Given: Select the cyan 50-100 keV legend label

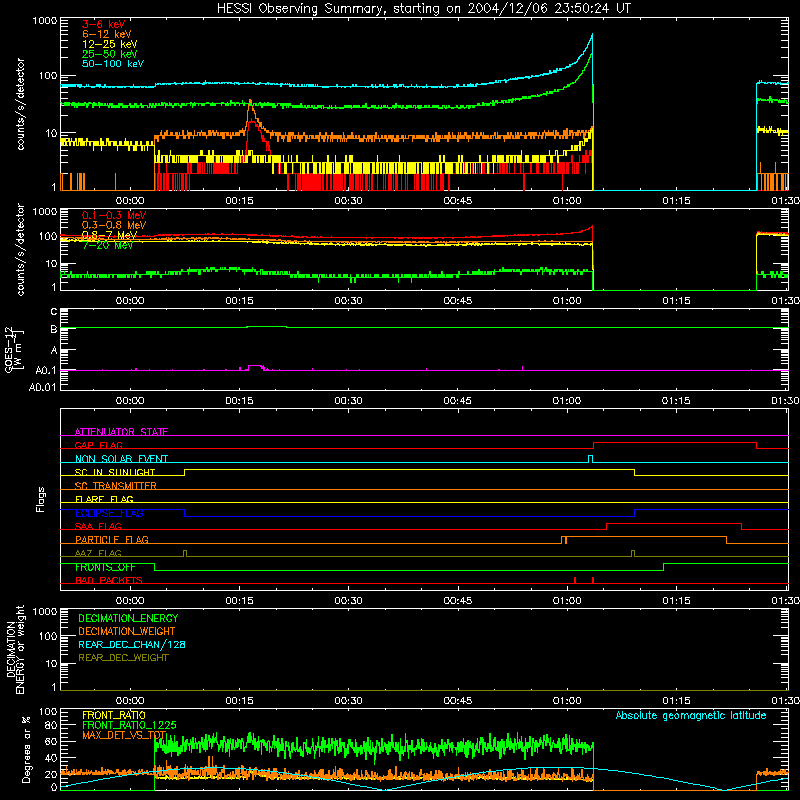Looking at the screenshot, I should (x=113, y=64).
